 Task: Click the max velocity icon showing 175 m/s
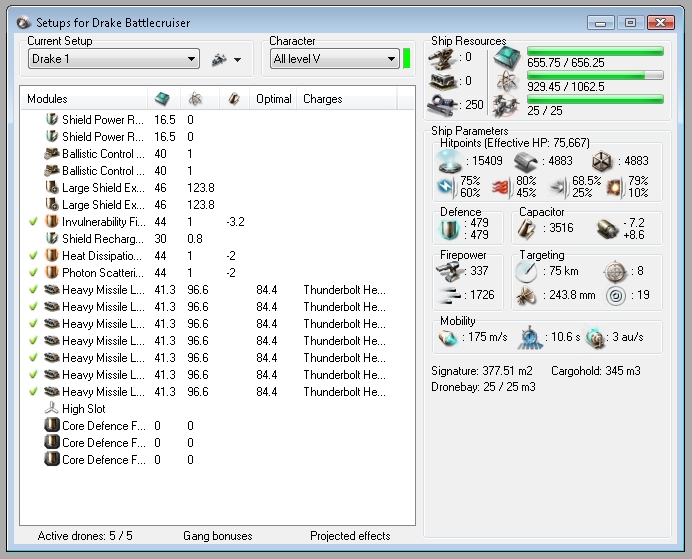[x=448, y=338]
